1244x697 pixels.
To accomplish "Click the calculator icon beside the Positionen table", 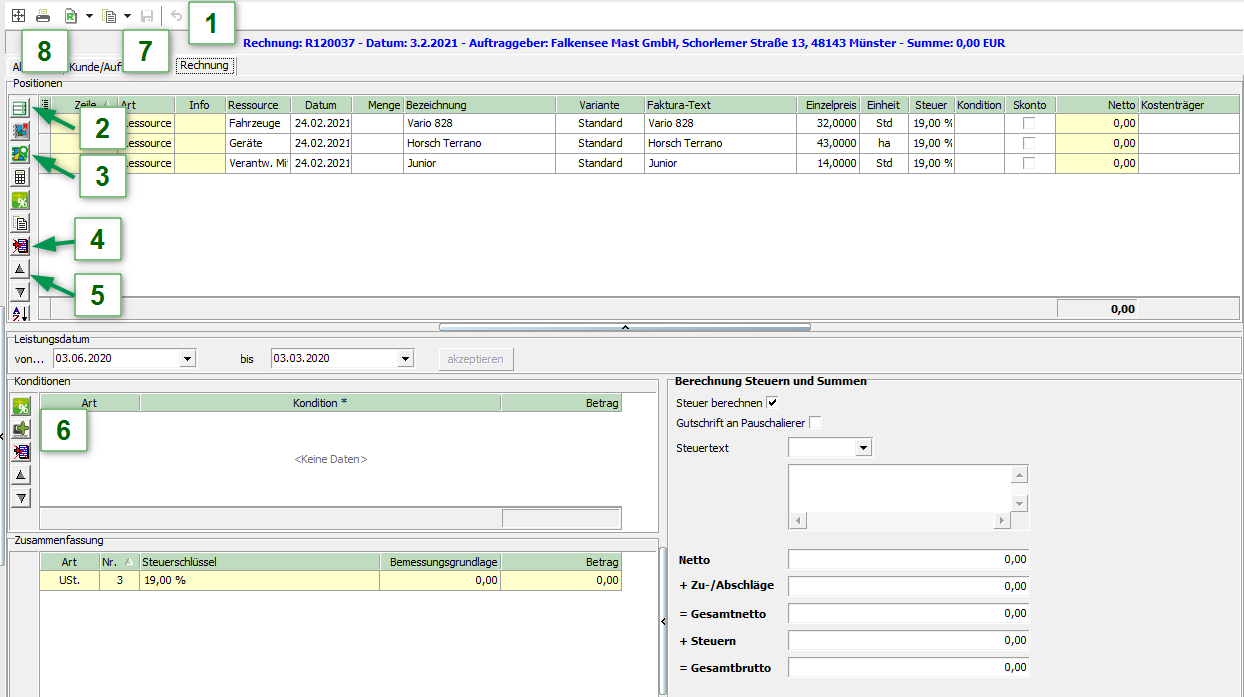I will click(20, 177).
